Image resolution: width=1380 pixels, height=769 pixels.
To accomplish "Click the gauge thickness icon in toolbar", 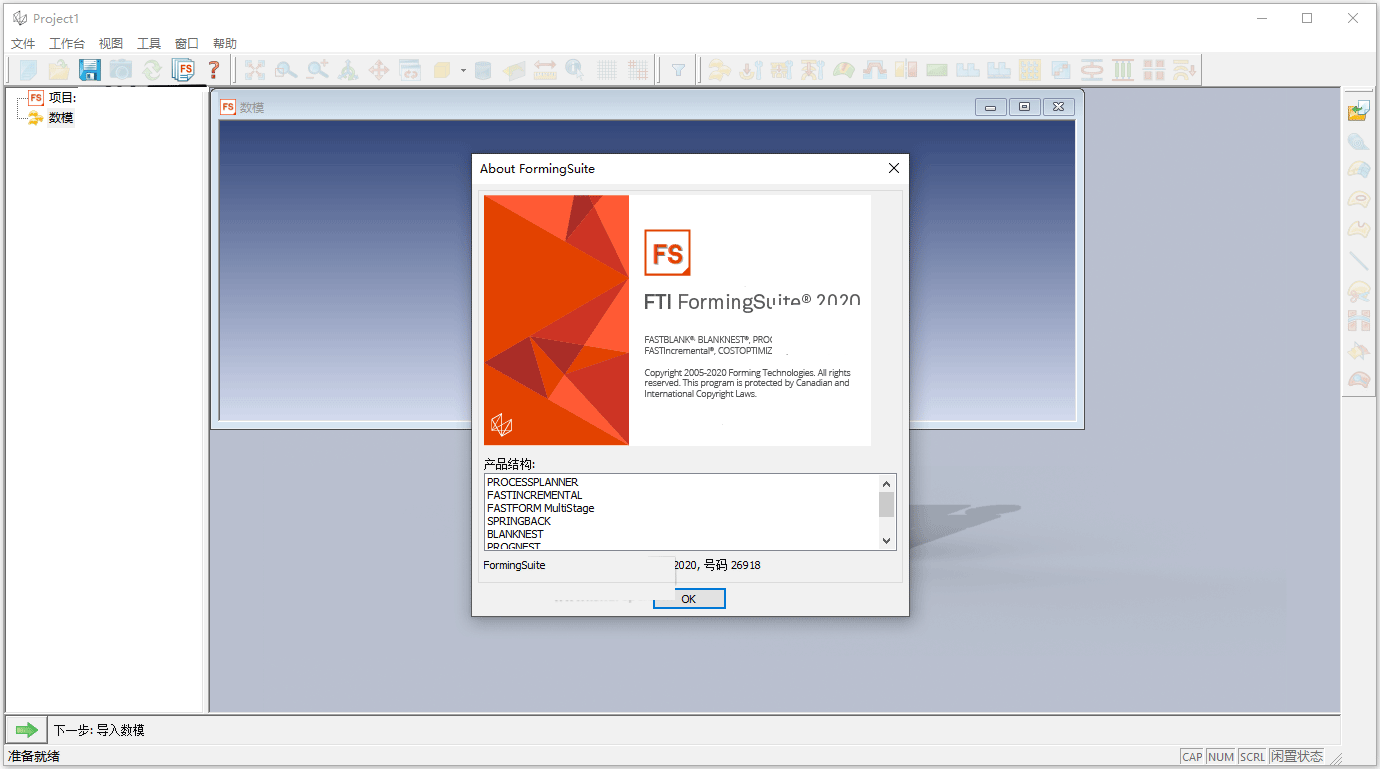I will [x=844, y=69].
